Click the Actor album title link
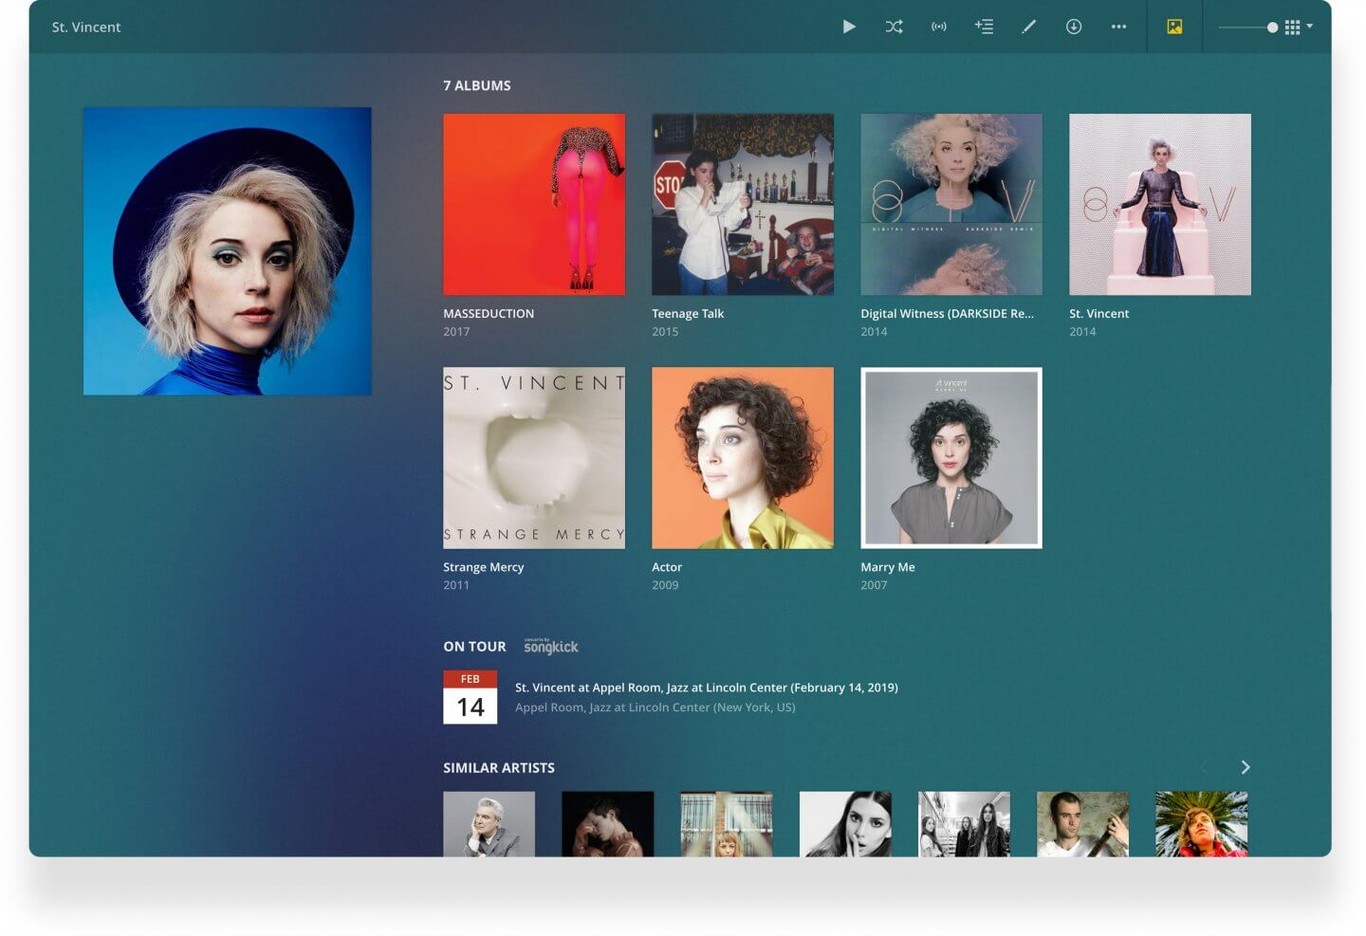This screenshot has width=1366, height=936. [666, 567]
